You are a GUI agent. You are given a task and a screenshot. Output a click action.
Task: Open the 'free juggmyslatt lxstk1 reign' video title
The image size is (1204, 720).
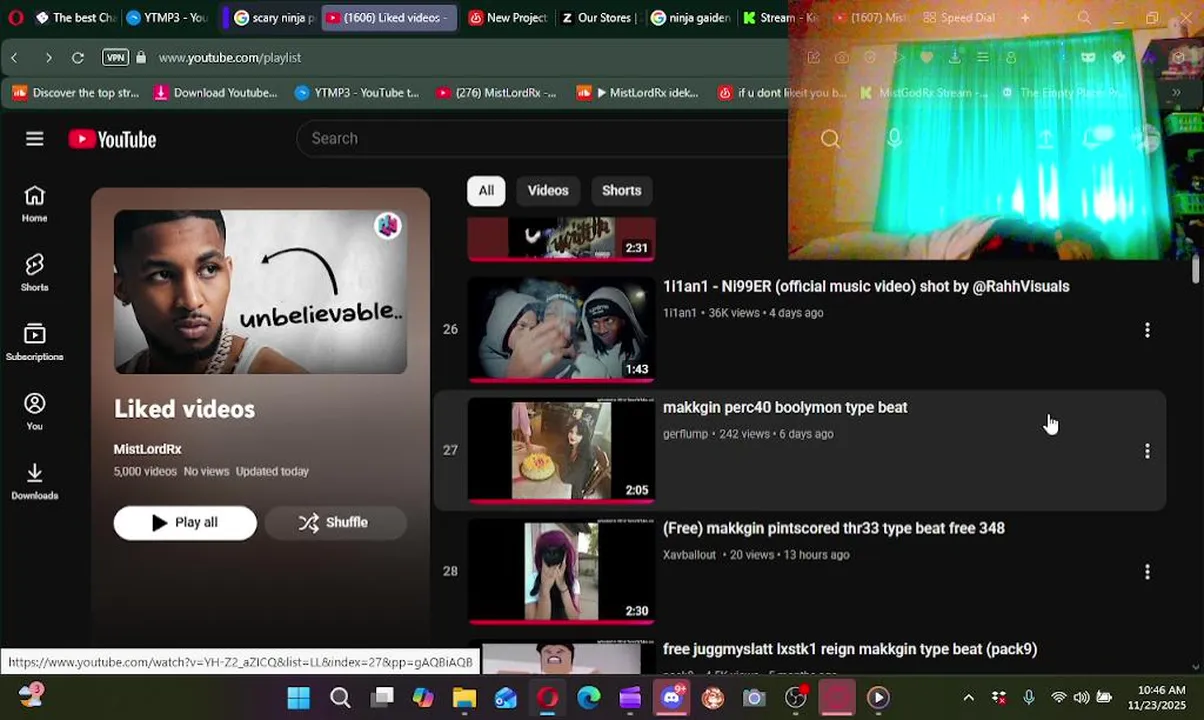(x=849, y=650)
